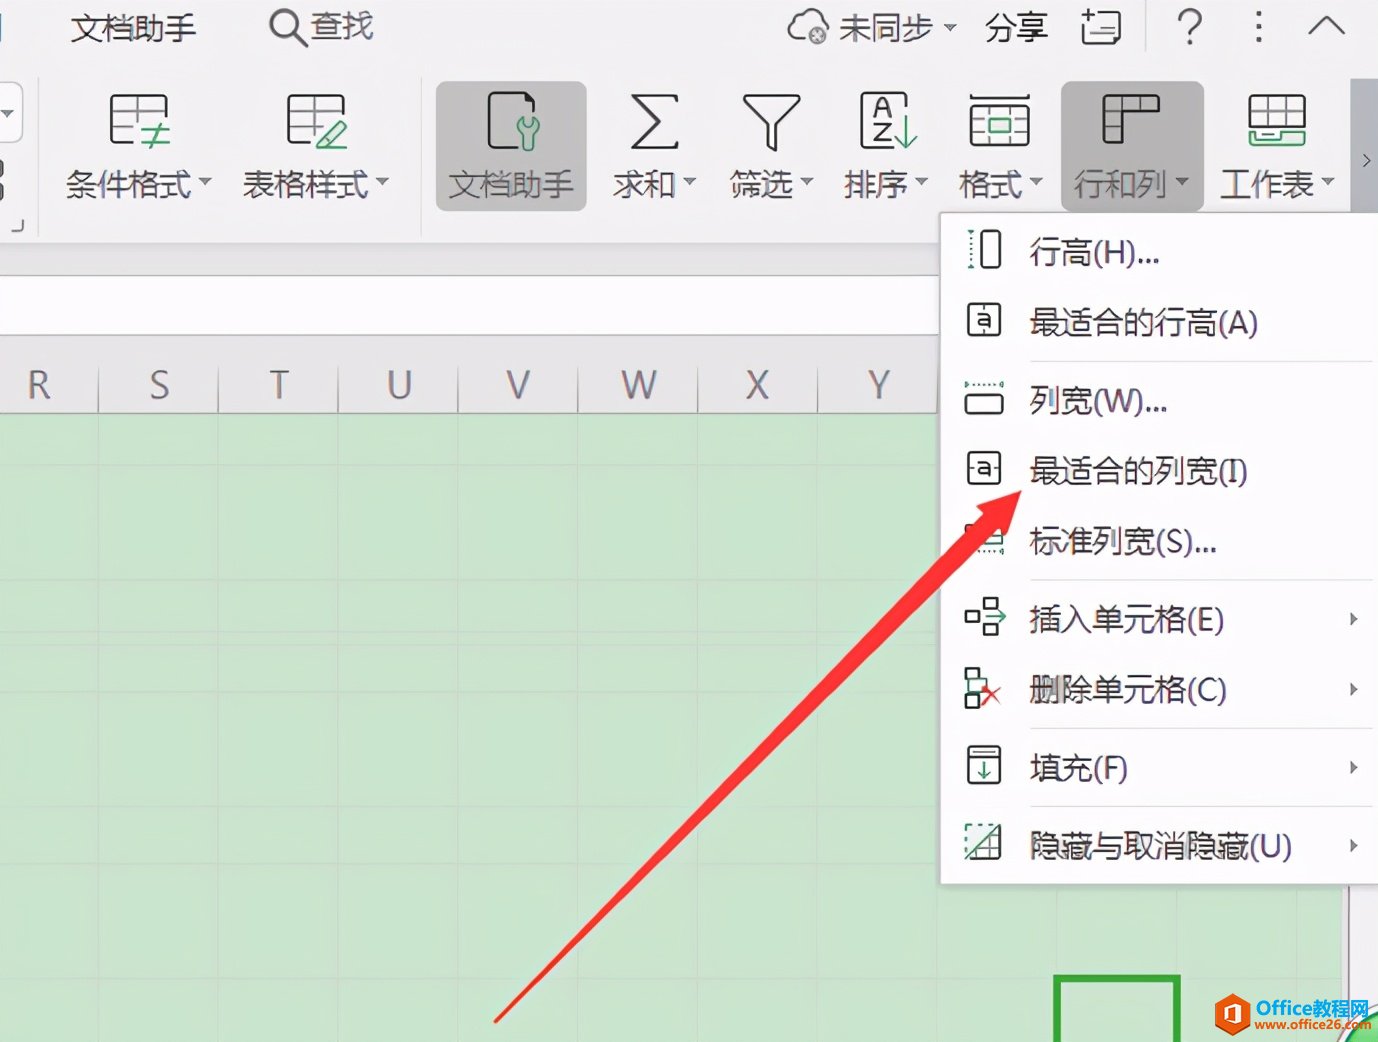Expand the 删除单元格 submenu arrow

tap(1353, 689)
